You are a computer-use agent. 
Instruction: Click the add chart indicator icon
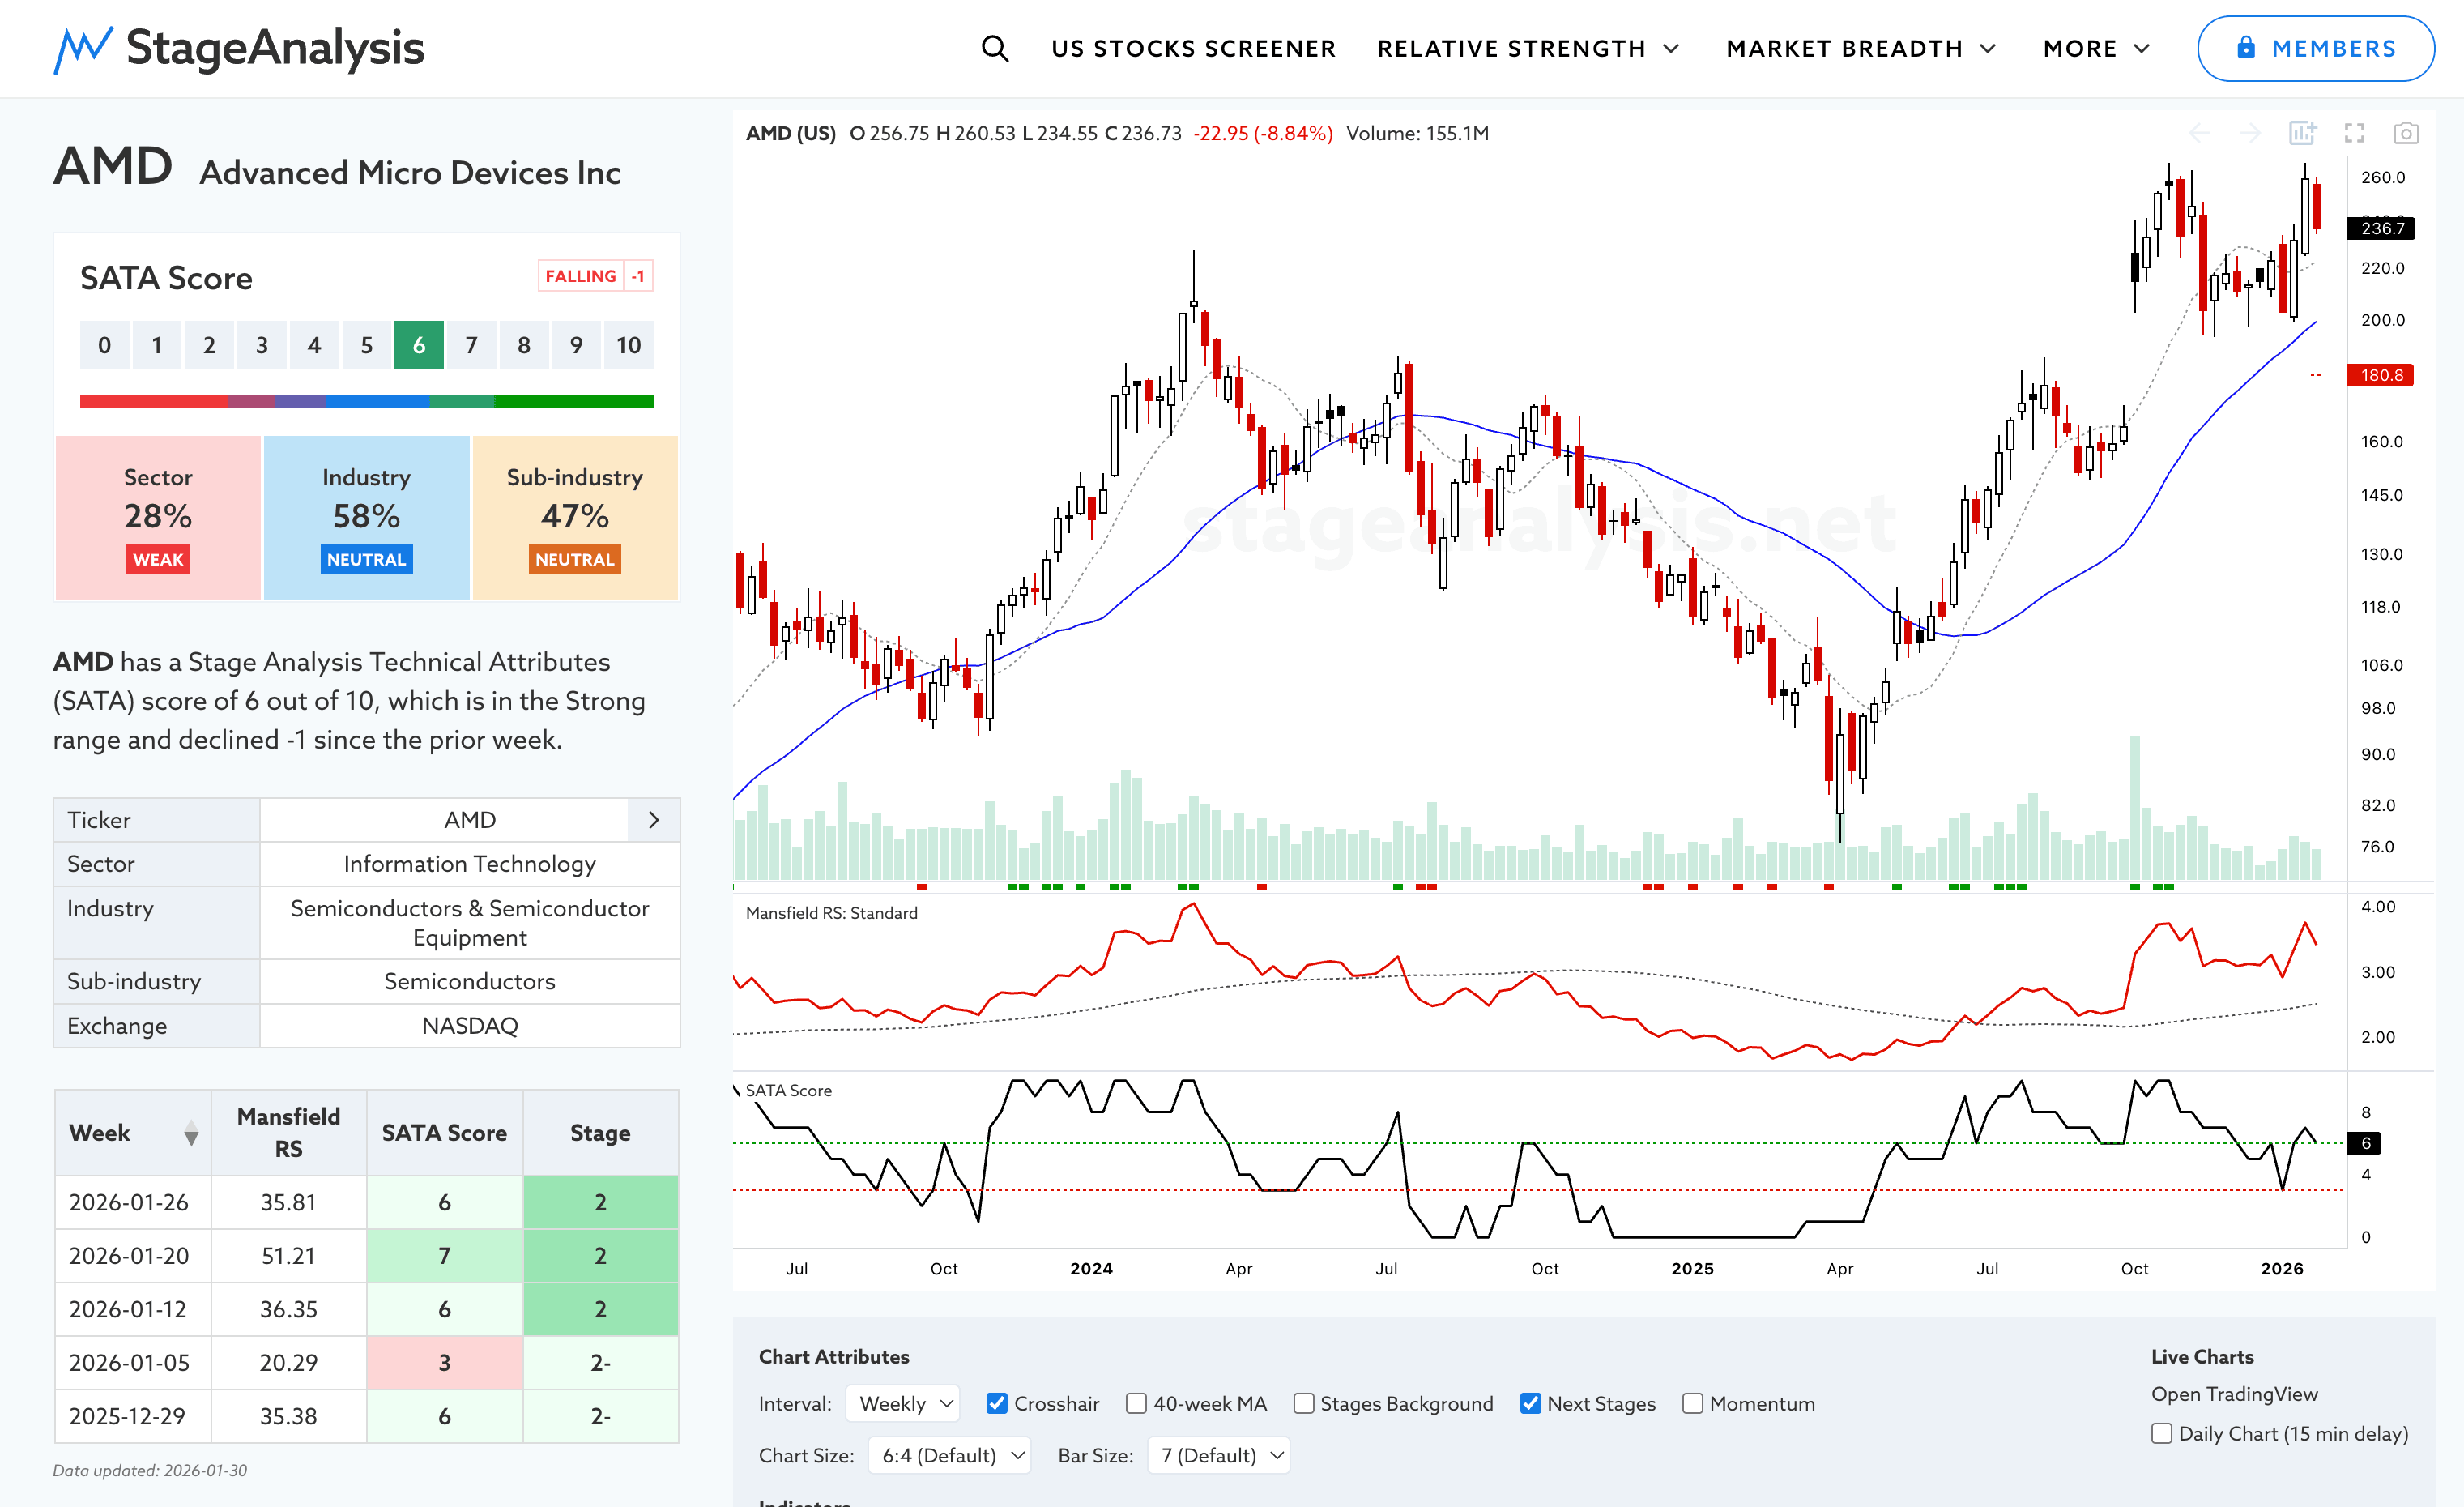point(2302,133)
